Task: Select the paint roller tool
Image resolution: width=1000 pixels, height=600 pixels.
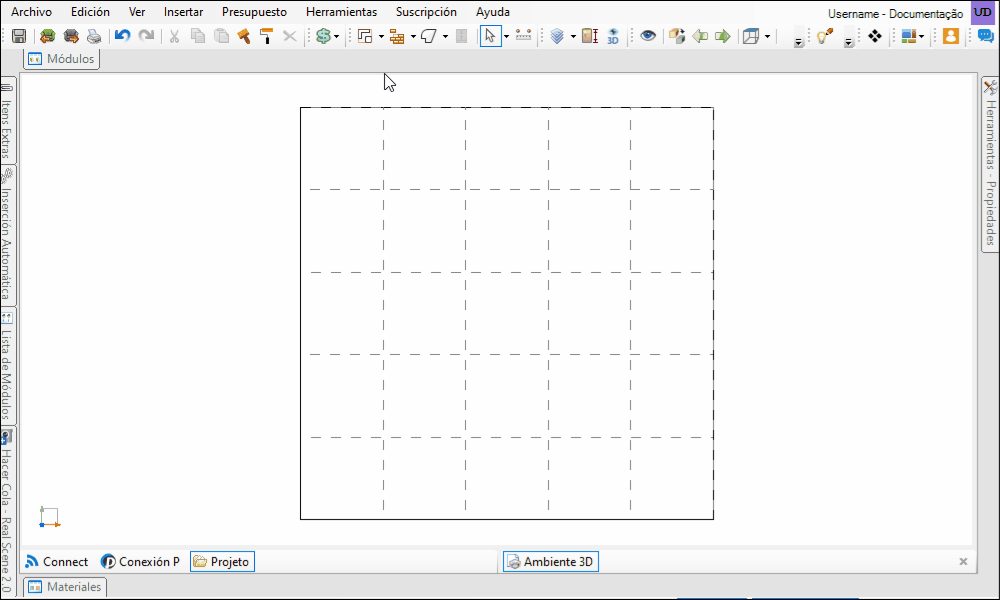Action: 267,36
